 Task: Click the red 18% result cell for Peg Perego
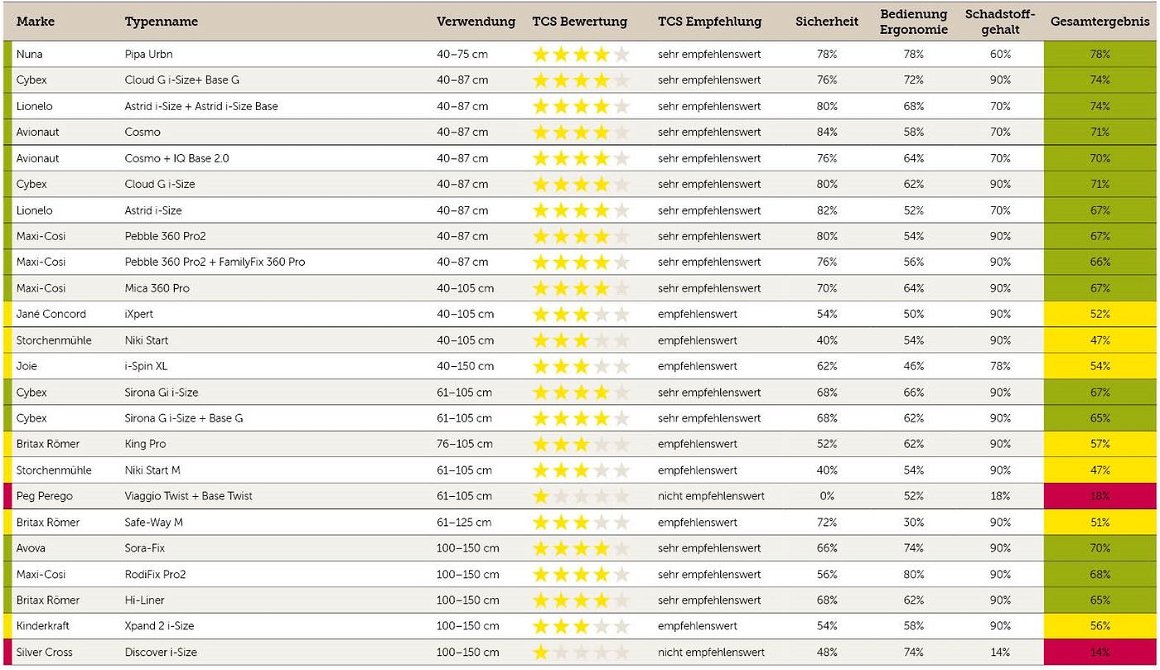click(x=1099, y=497)
